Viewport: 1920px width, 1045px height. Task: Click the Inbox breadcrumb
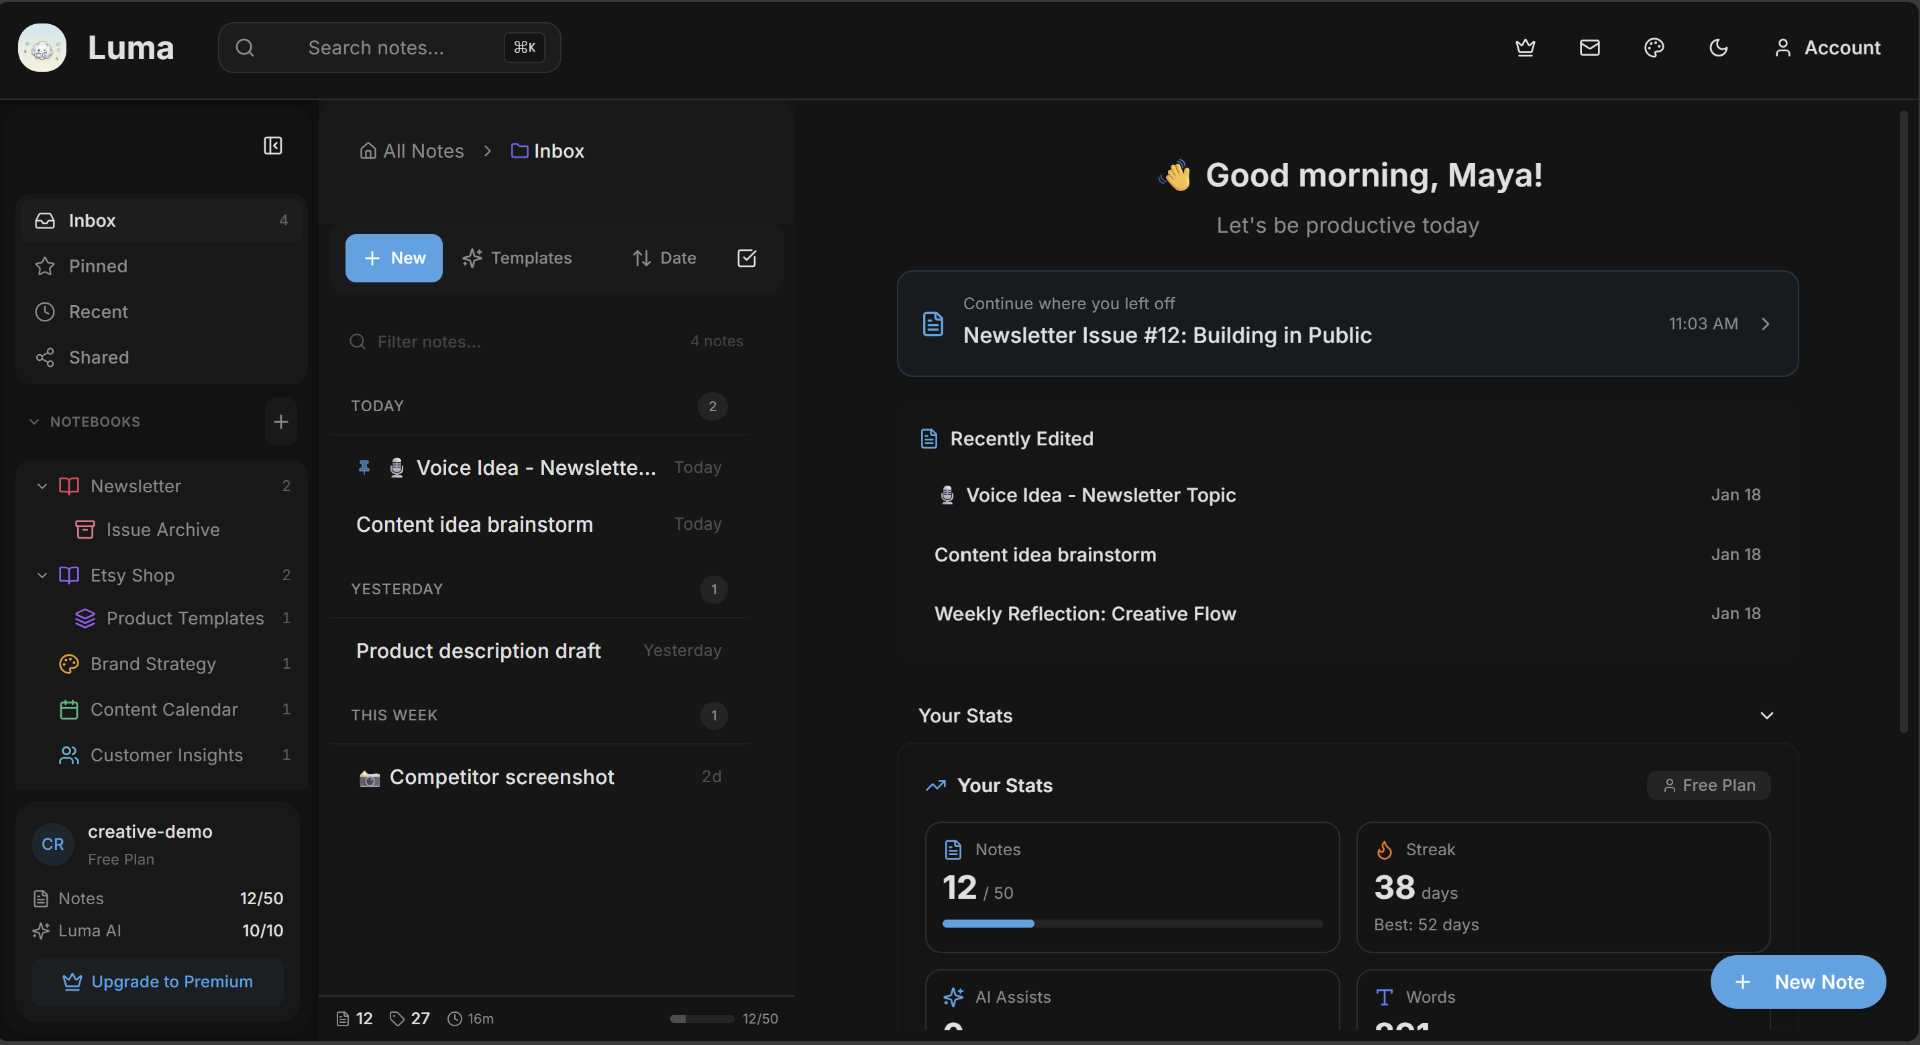tap(547, 151)
